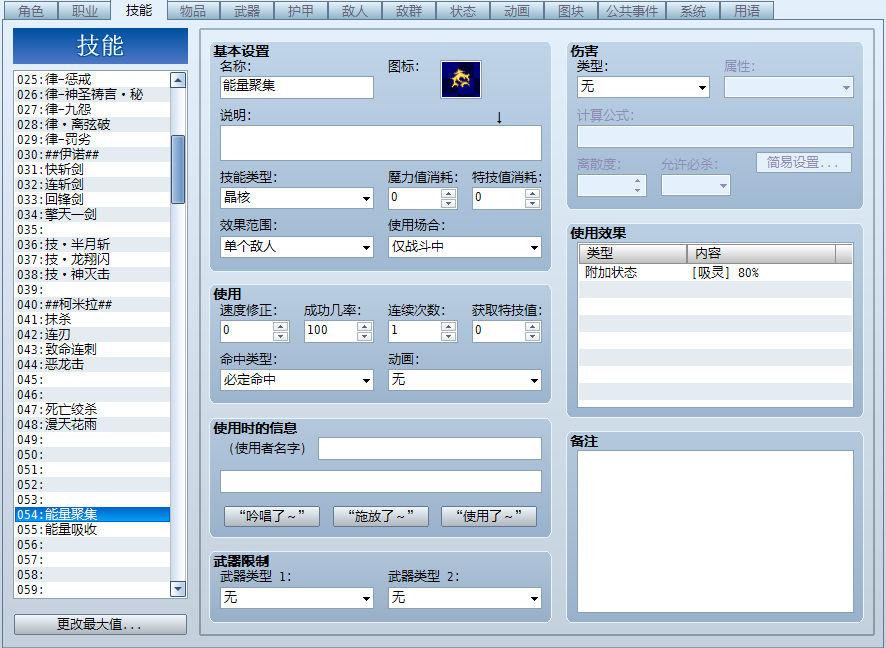Decrease the 获取特技值 value
The height and width of the screenshot is (648, 886).
pyautogui.click(x=532, y=336)
